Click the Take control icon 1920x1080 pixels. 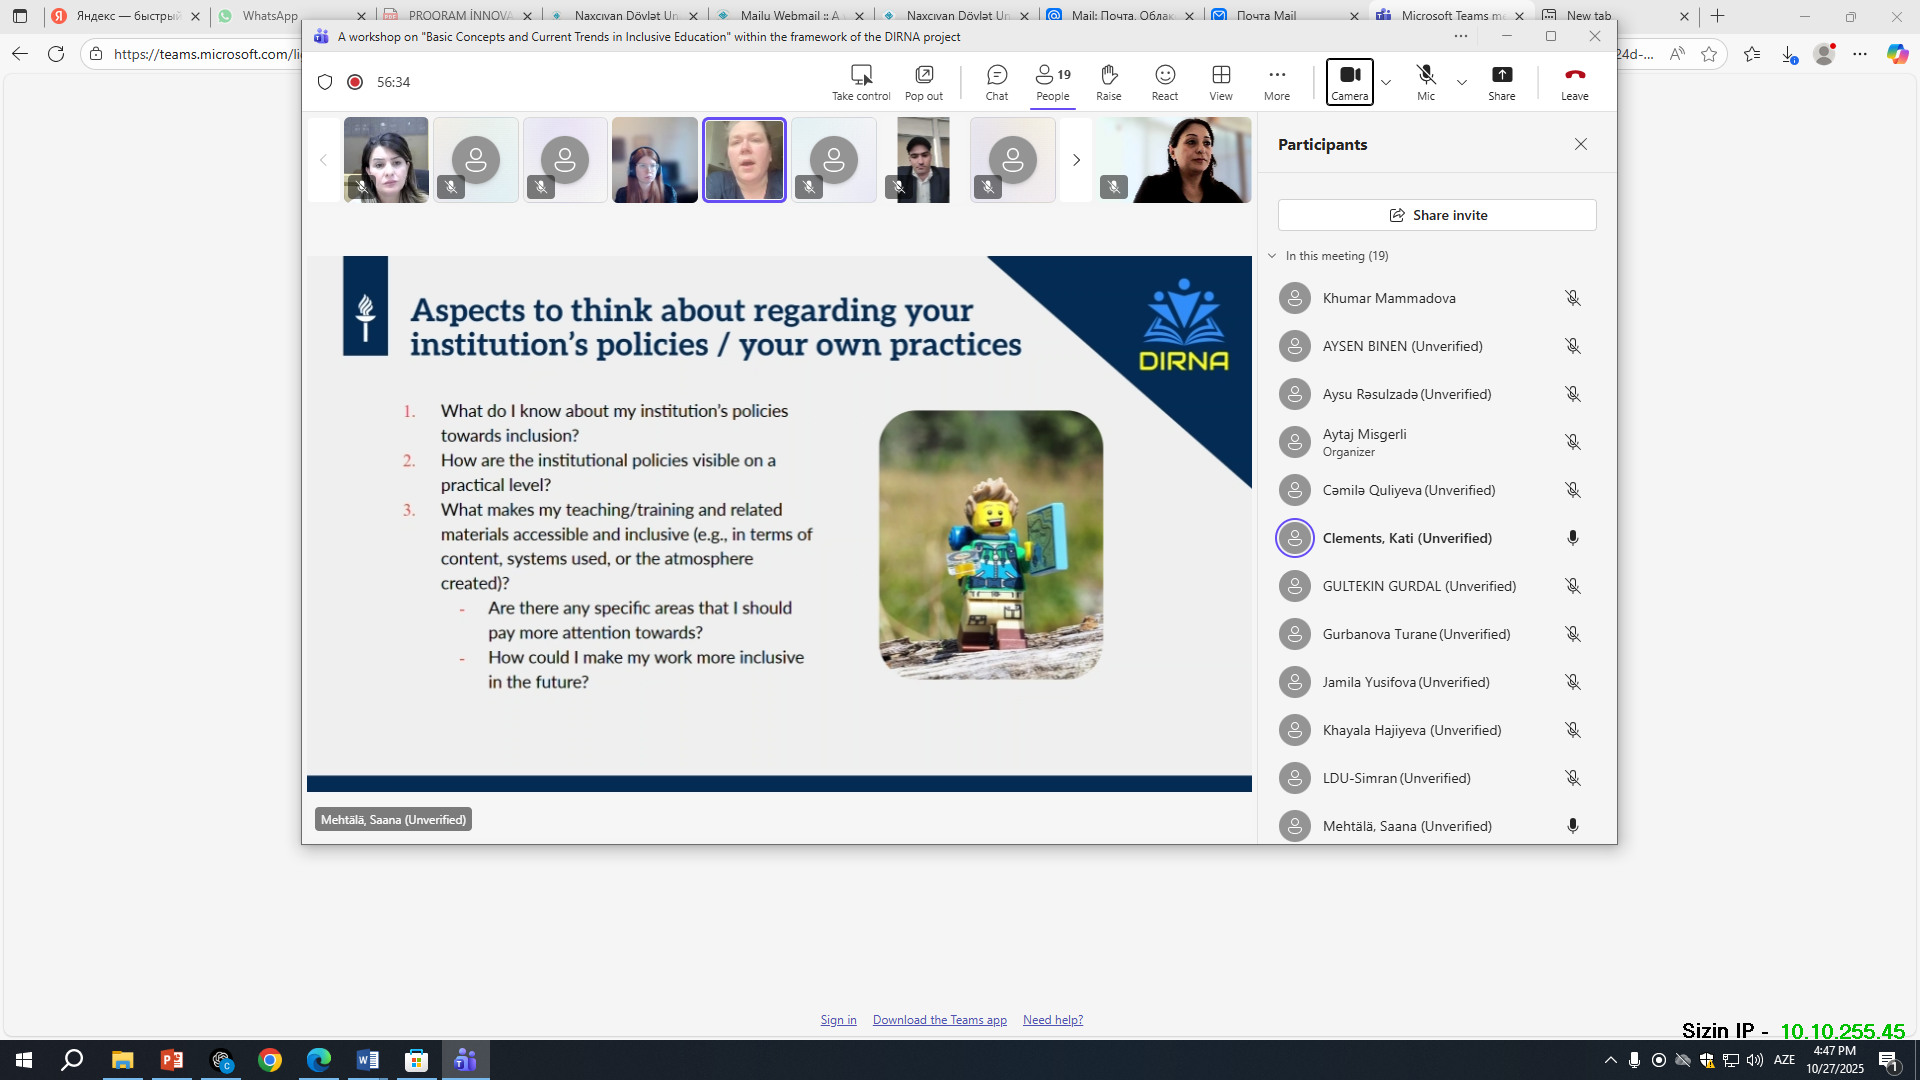click(861, 82)
